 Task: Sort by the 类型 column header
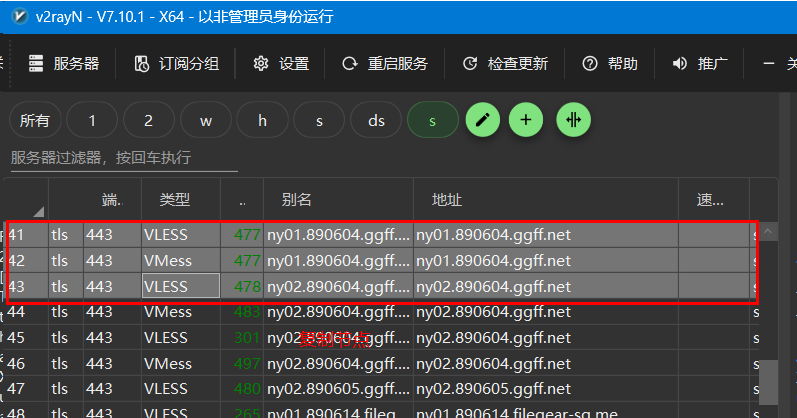tap(181, 199)
